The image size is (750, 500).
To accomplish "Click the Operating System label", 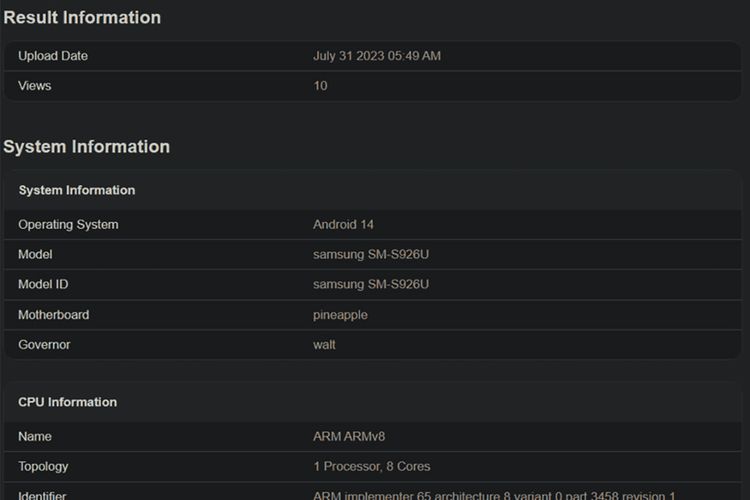I will click(68, 225).
